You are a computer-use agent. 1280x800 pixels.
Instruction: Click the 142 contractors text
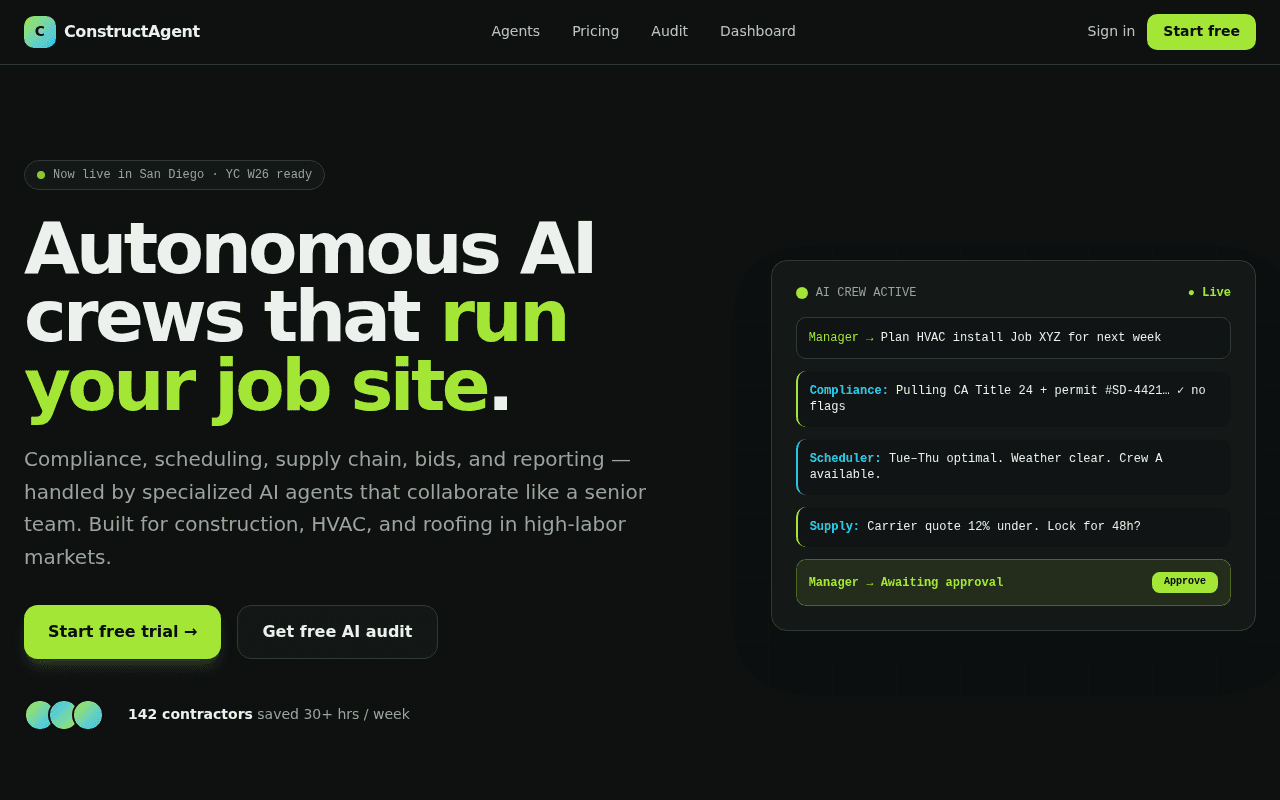tap(190, 714)
